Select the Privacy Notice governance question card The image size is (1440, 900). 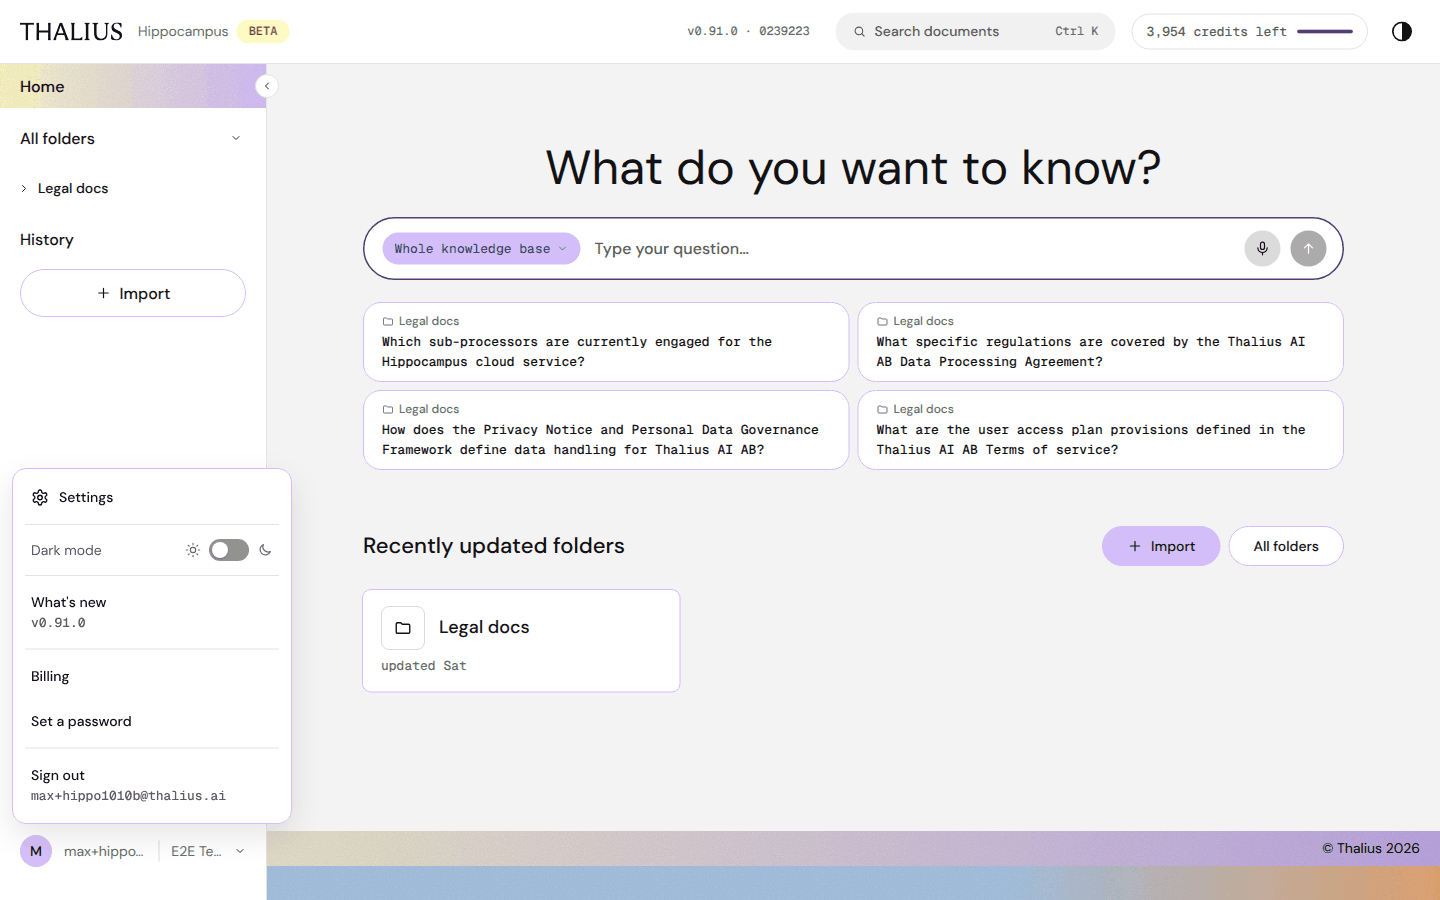click(606, 430)
